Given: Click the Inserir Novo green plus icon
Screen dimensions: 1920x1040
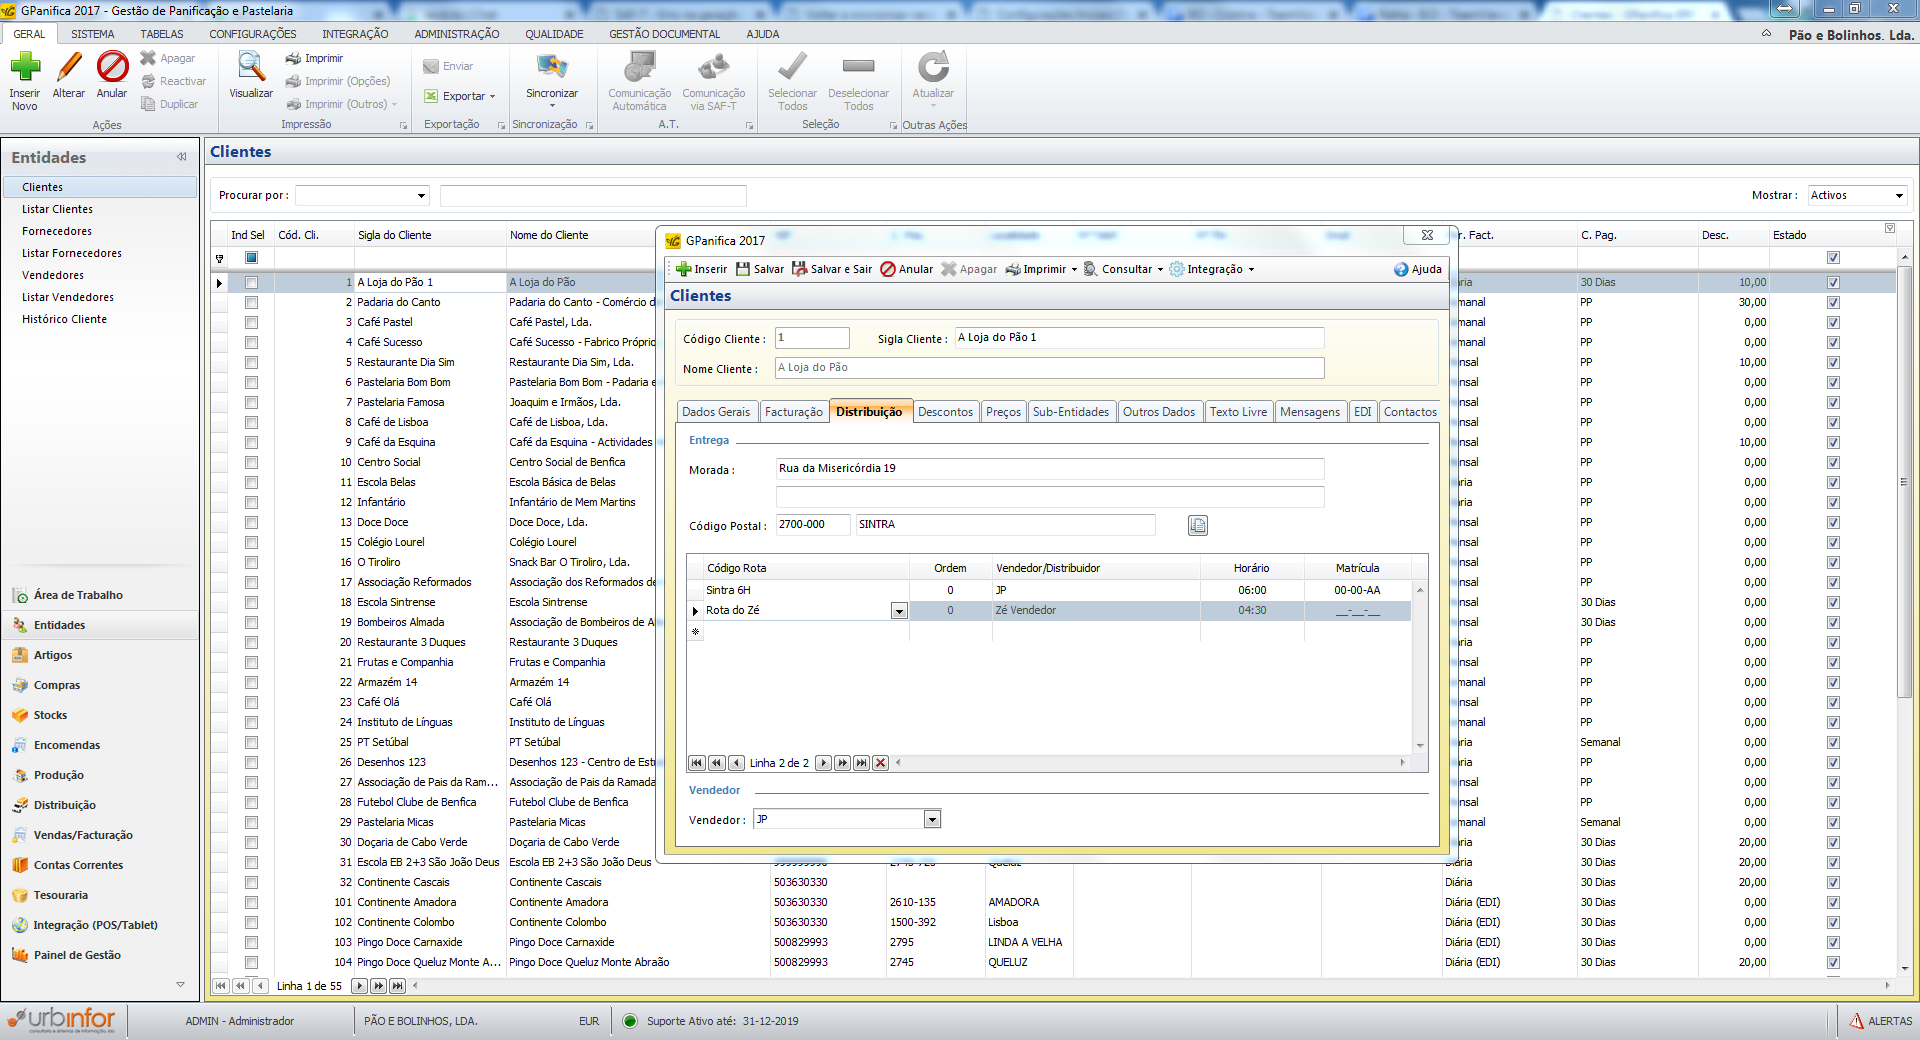Looking at the screenshot, I should (x=25, y=68).
